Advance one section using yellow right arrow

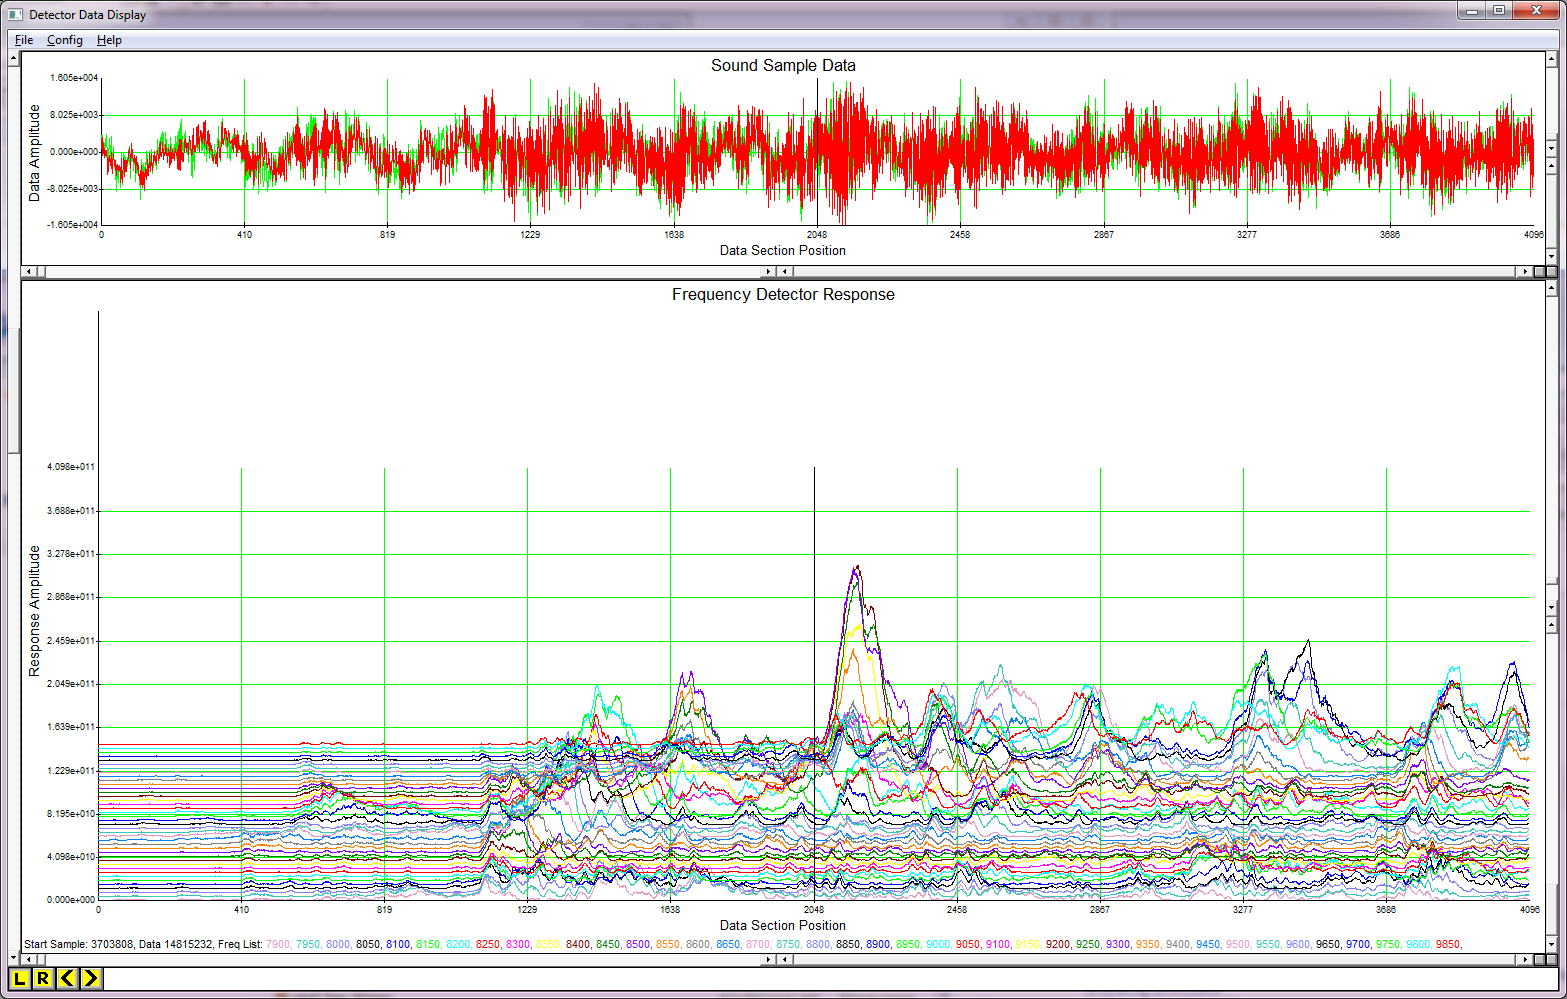click(90, 980)
